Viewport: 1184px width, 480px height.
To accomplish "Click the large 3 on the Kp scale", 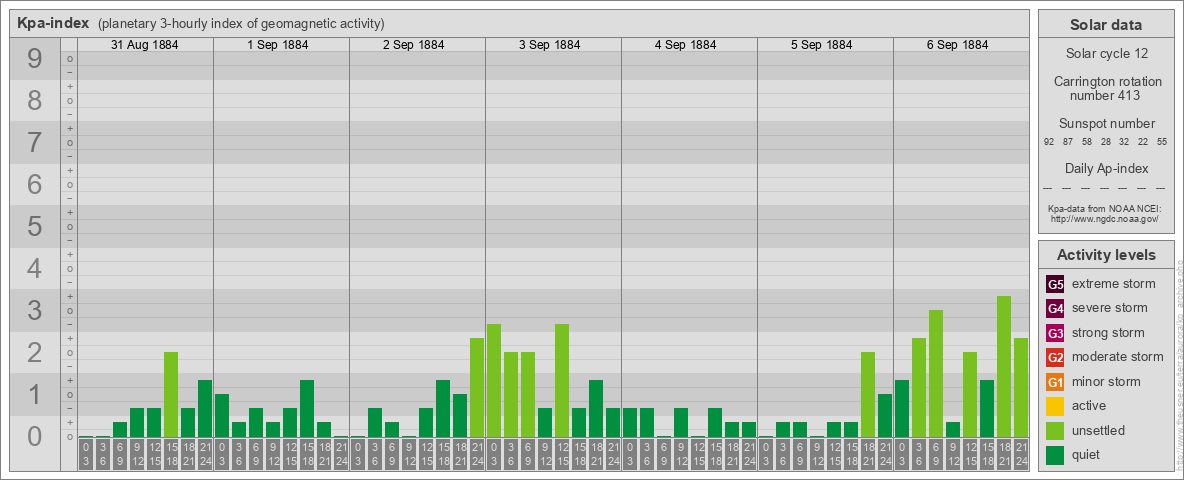I will 34,311.
